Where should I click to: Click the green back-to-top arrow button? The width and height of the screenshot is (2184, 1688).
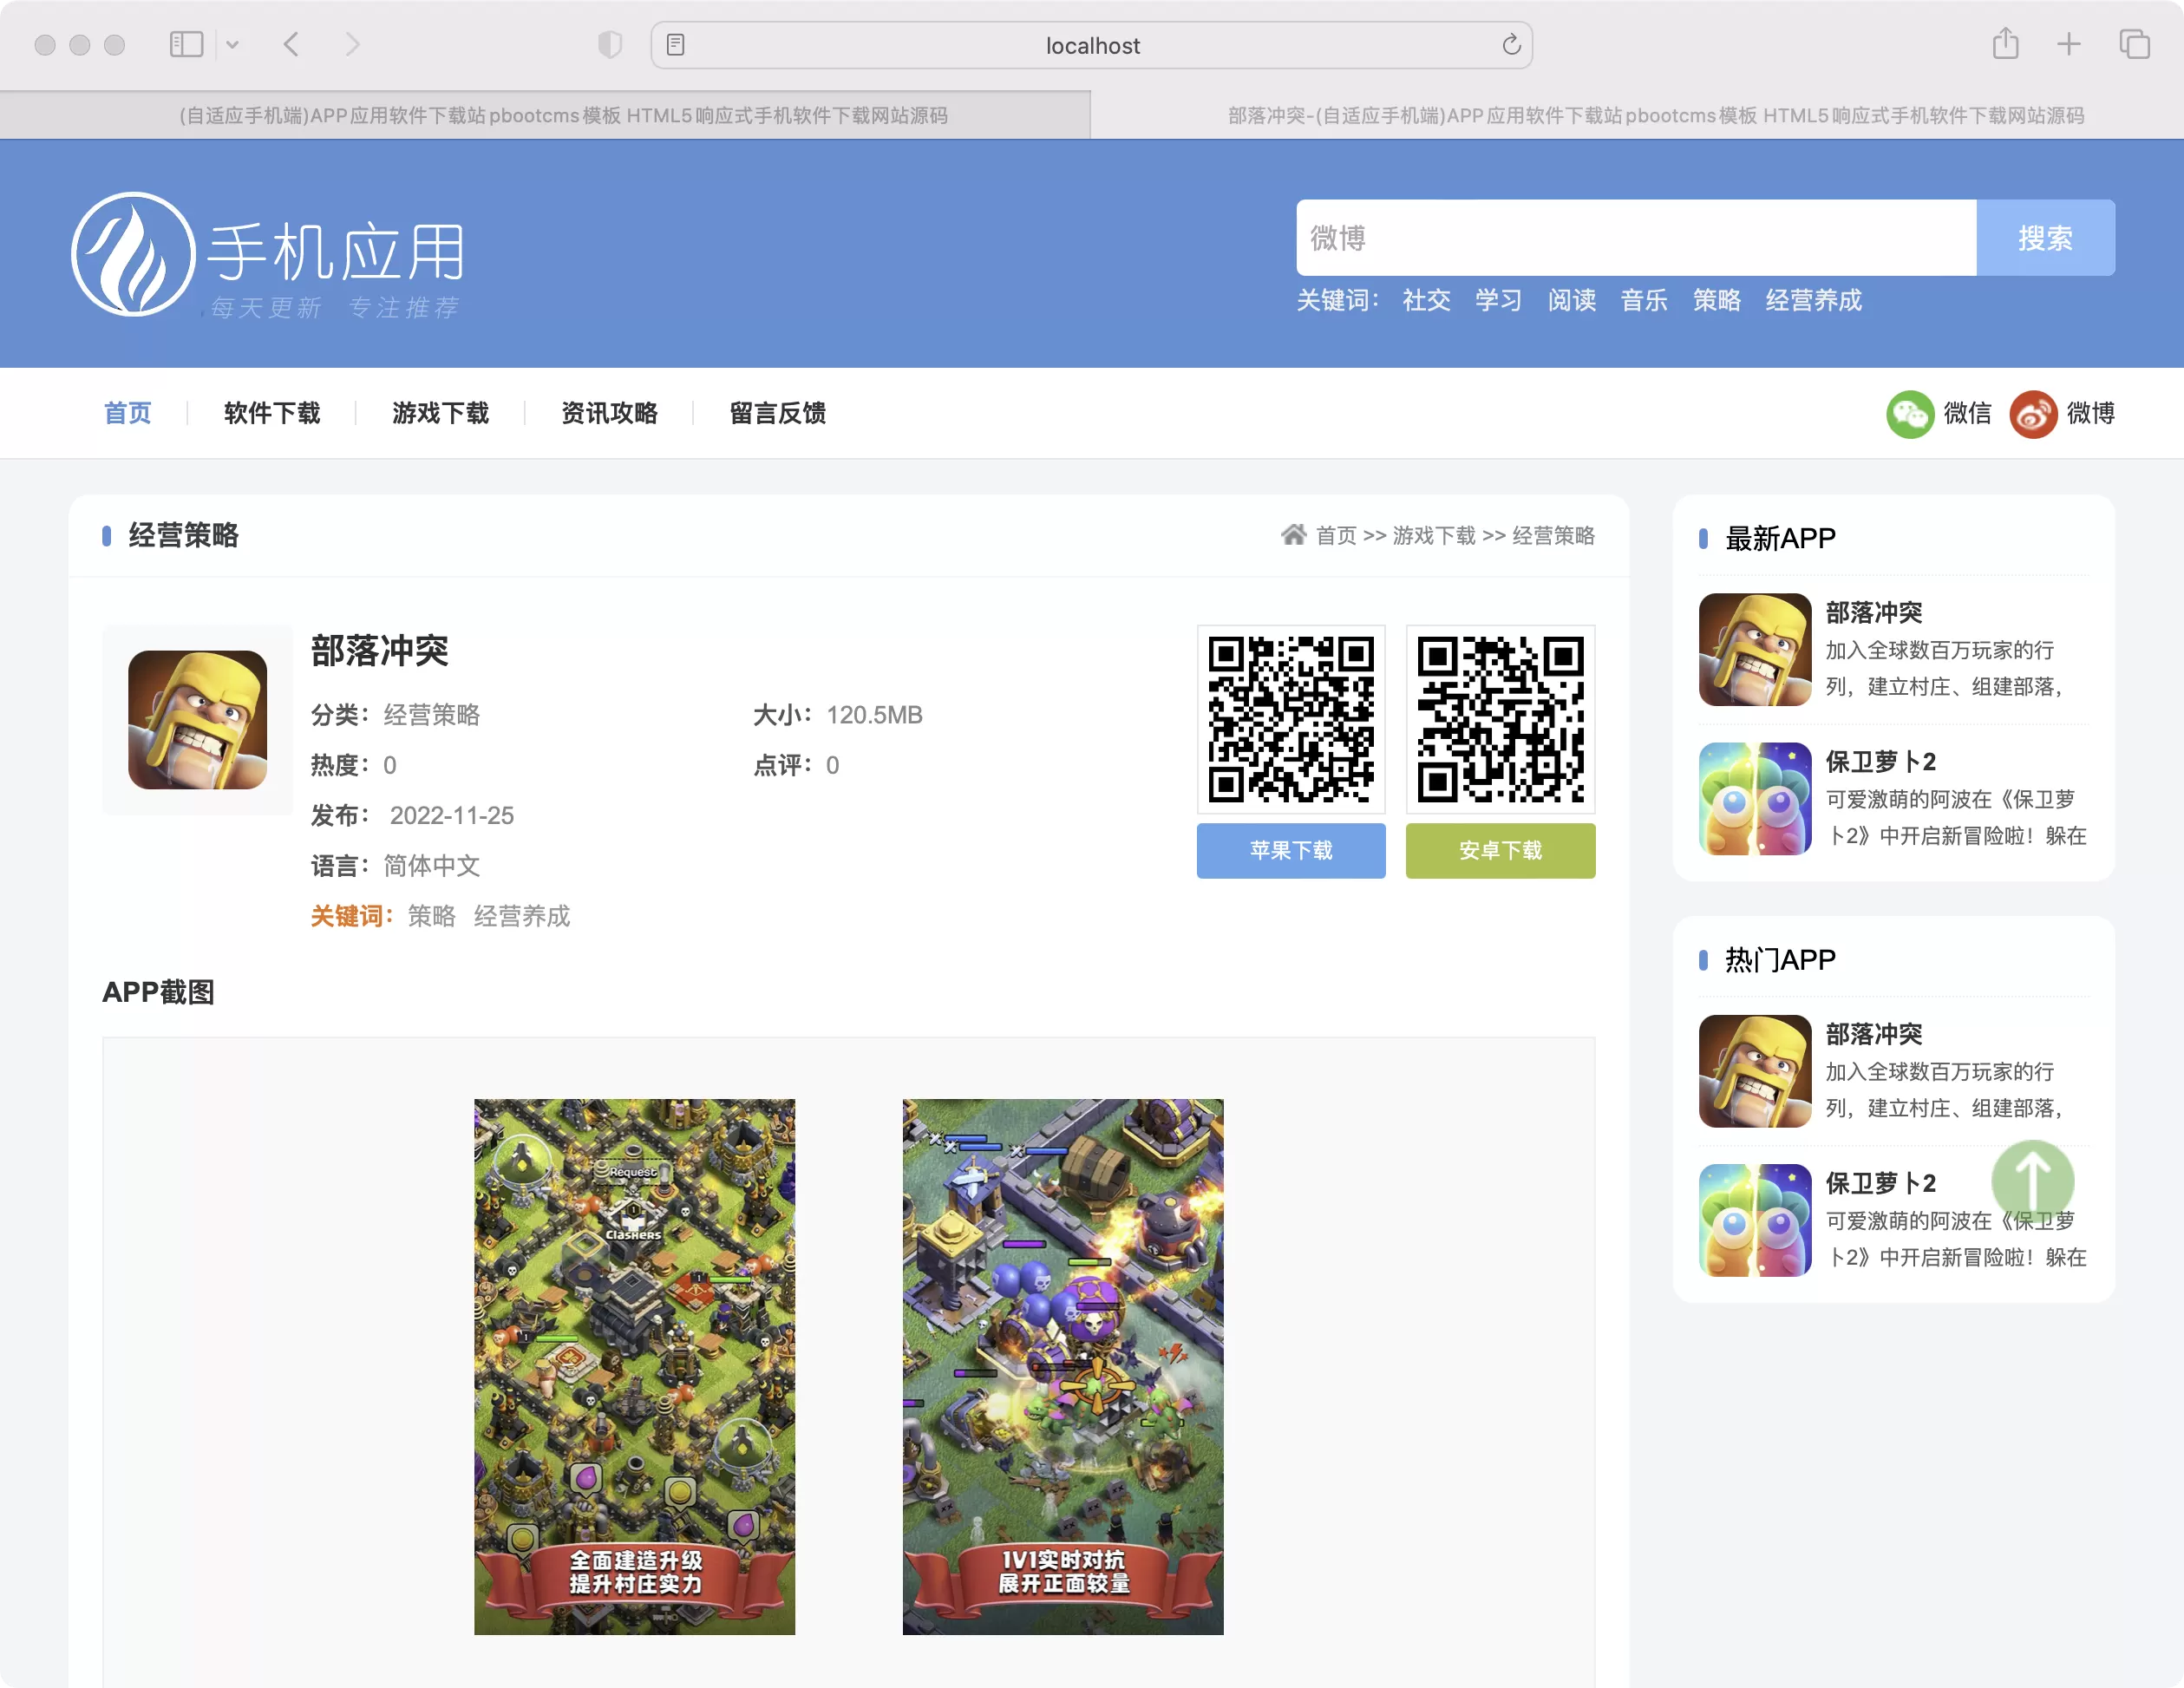[x=2033, y=1181]
